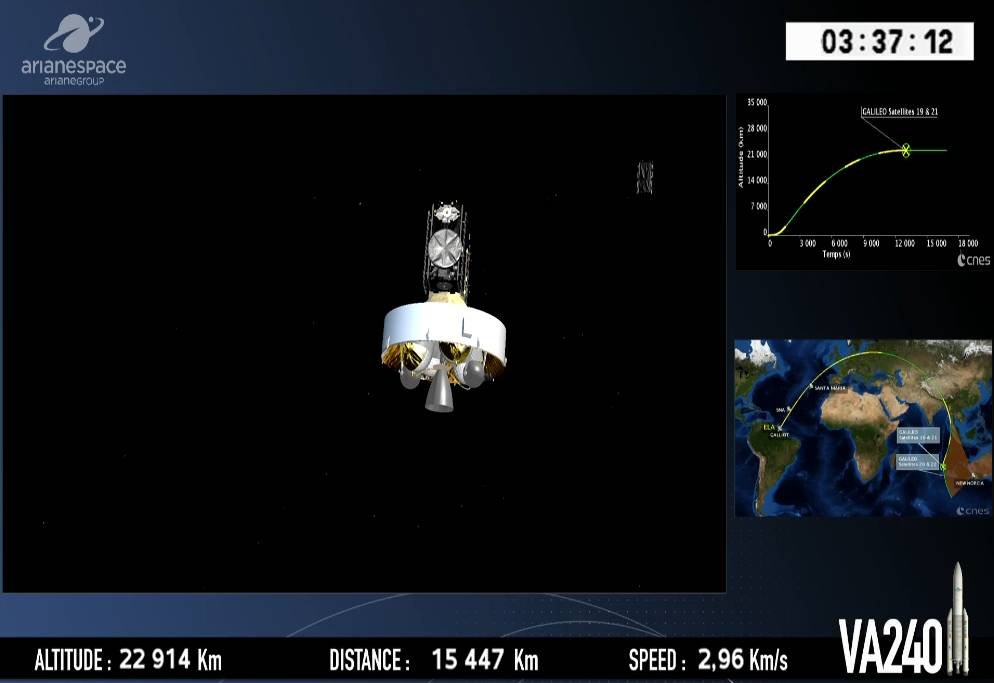Image resolution: width=994 pixels, height=683 pixels.
Task: Click the 18 000 time axis tick
Action: pos(968,244)
